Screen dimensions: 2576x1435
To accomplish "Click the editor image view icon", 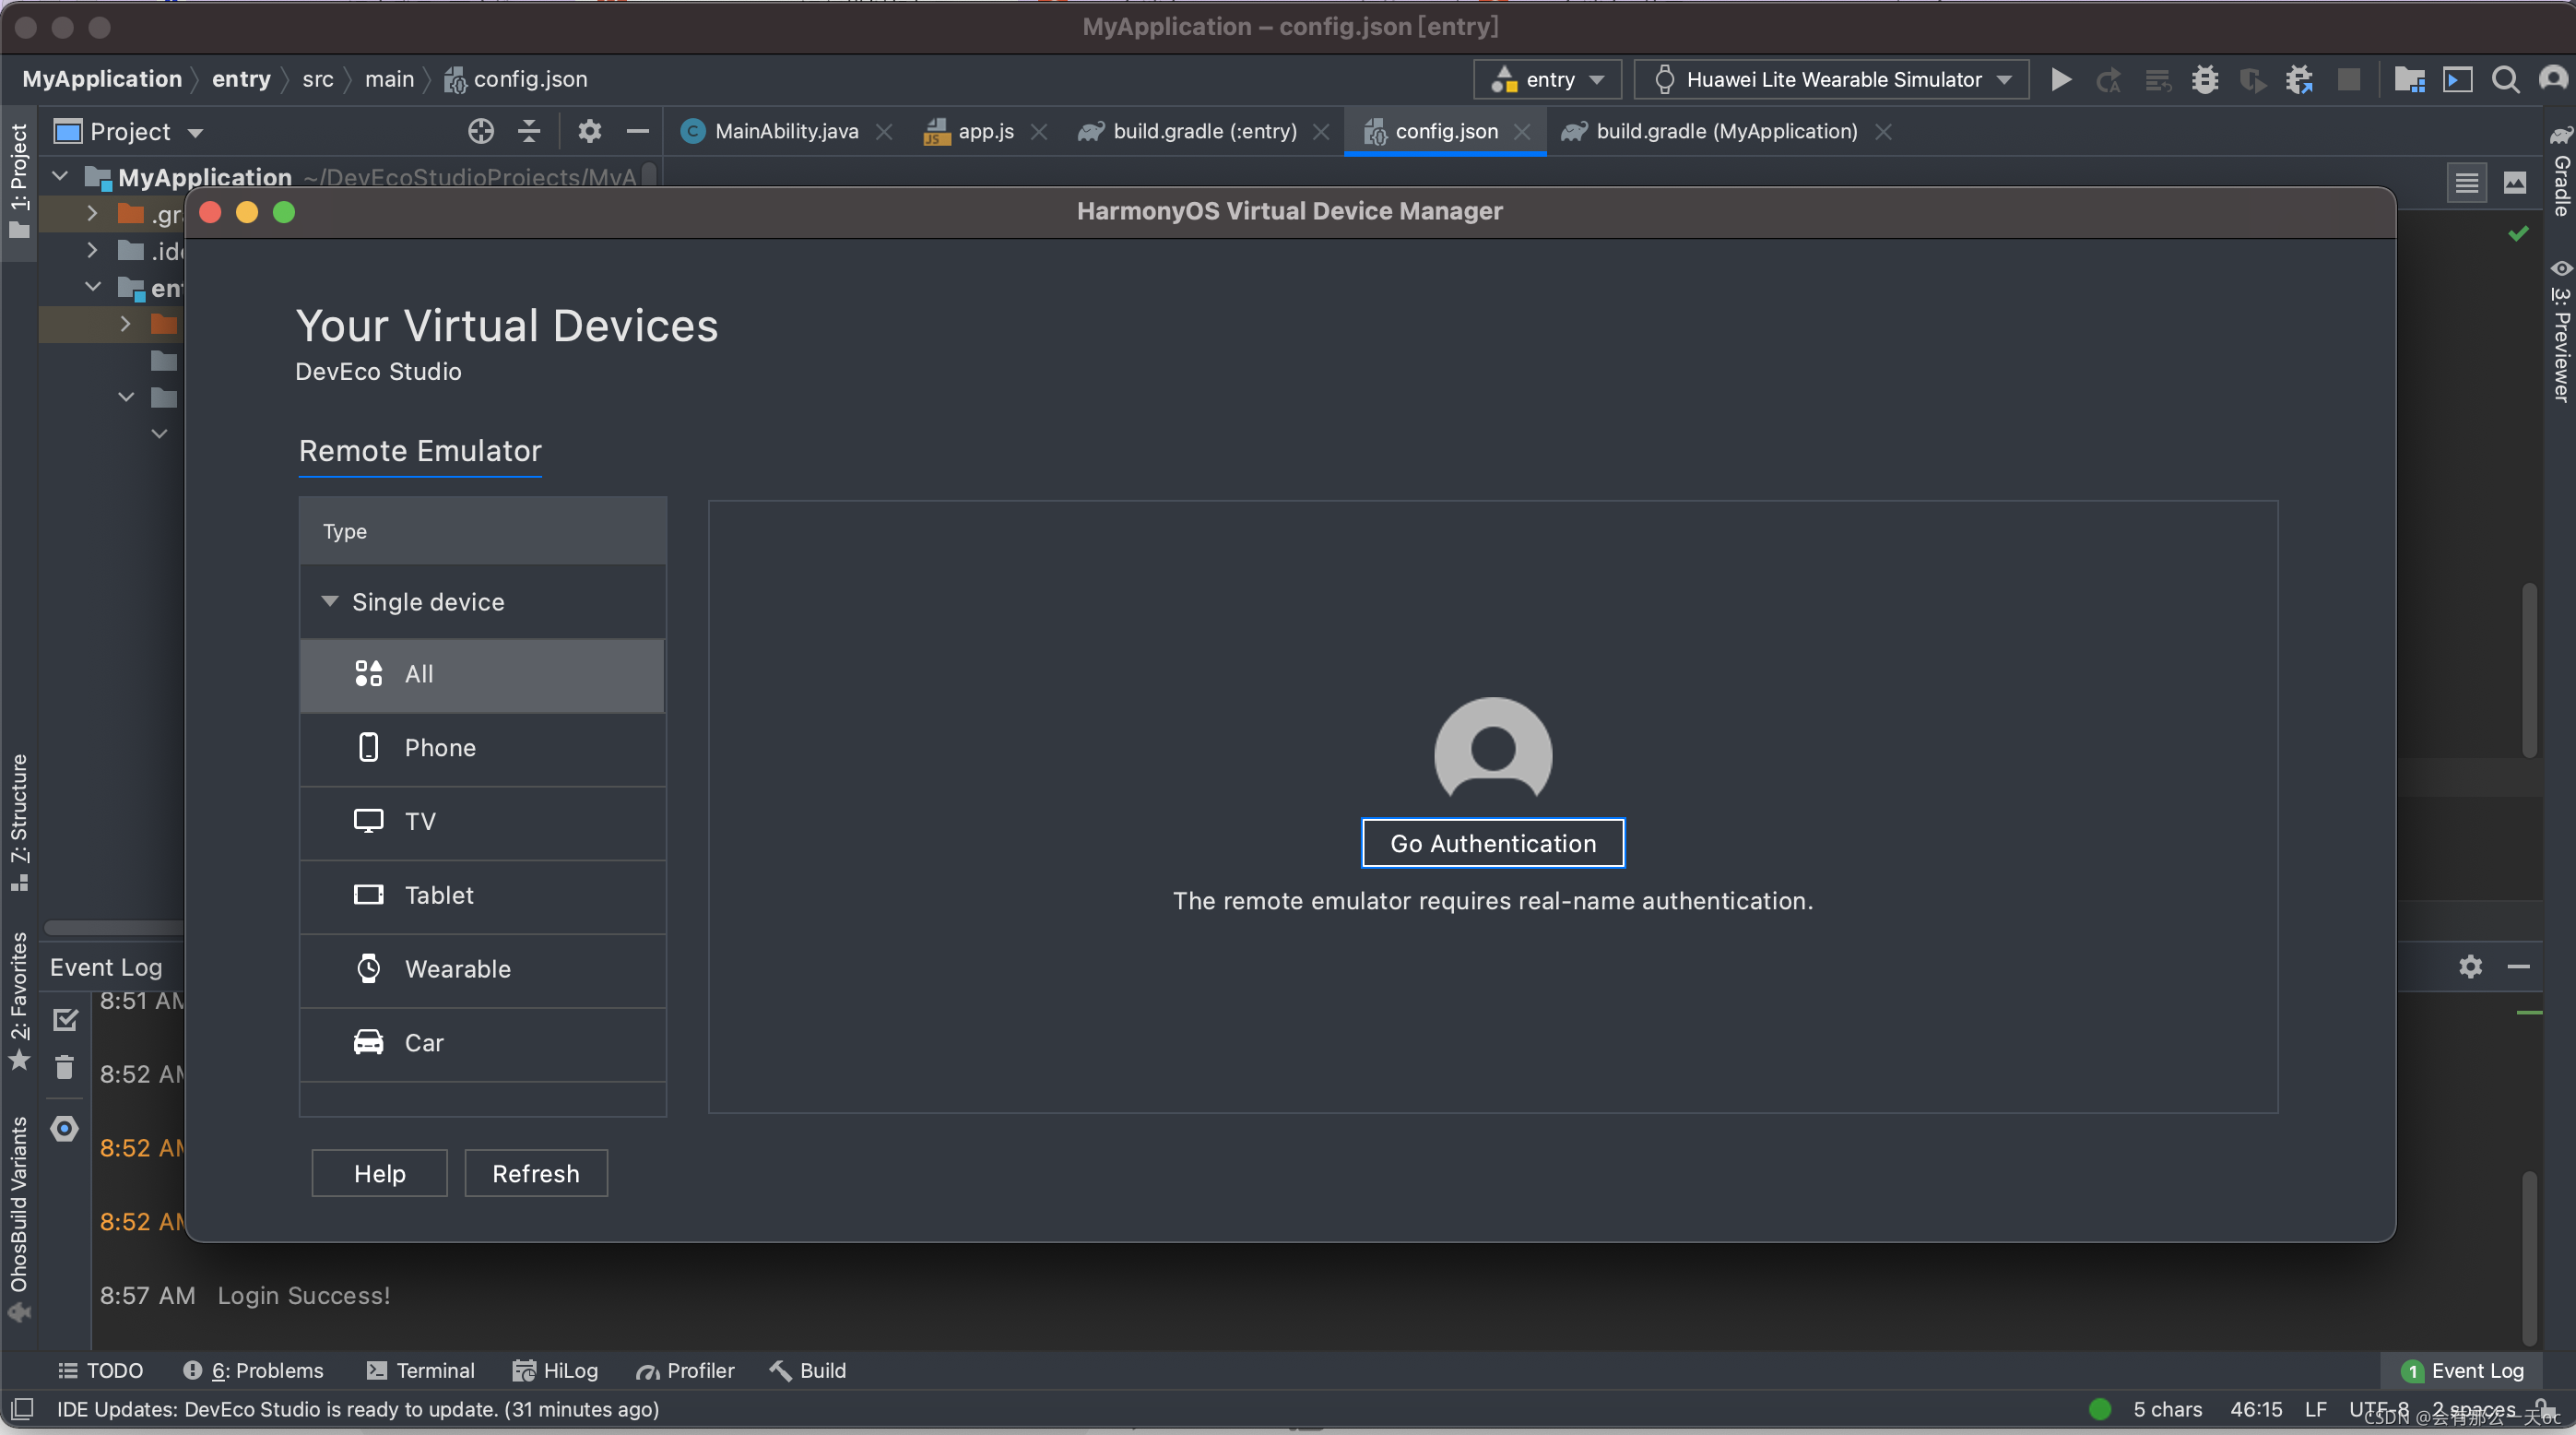I will (2514, 183).
